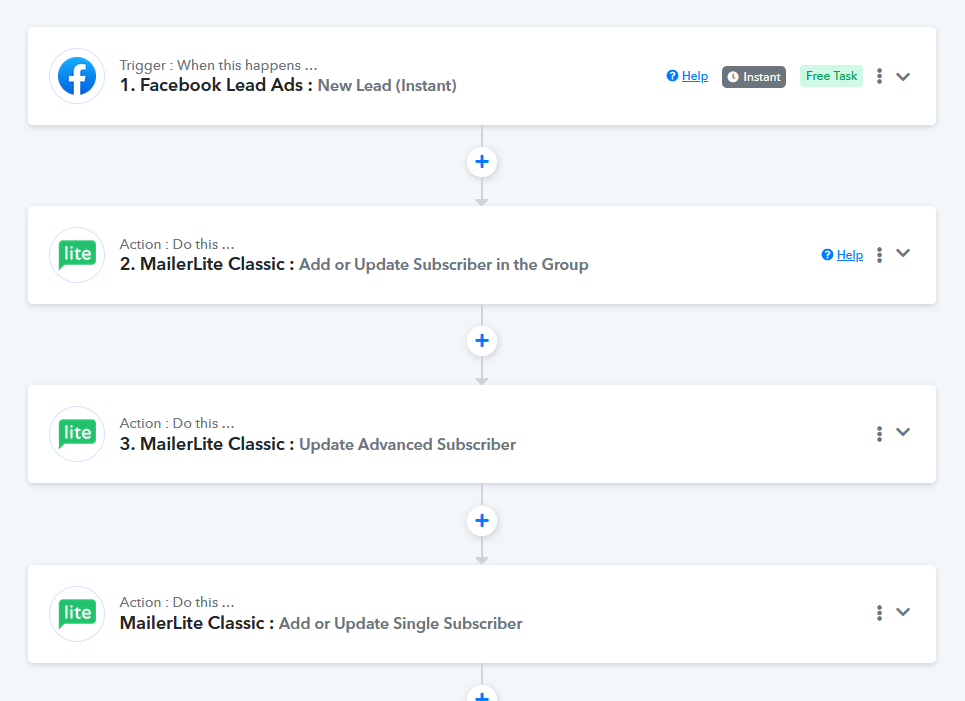Open Help link for Facebook Lead Ads trigger
The image size is (965, 701).
pyautogui.click(x=687, y=76)
